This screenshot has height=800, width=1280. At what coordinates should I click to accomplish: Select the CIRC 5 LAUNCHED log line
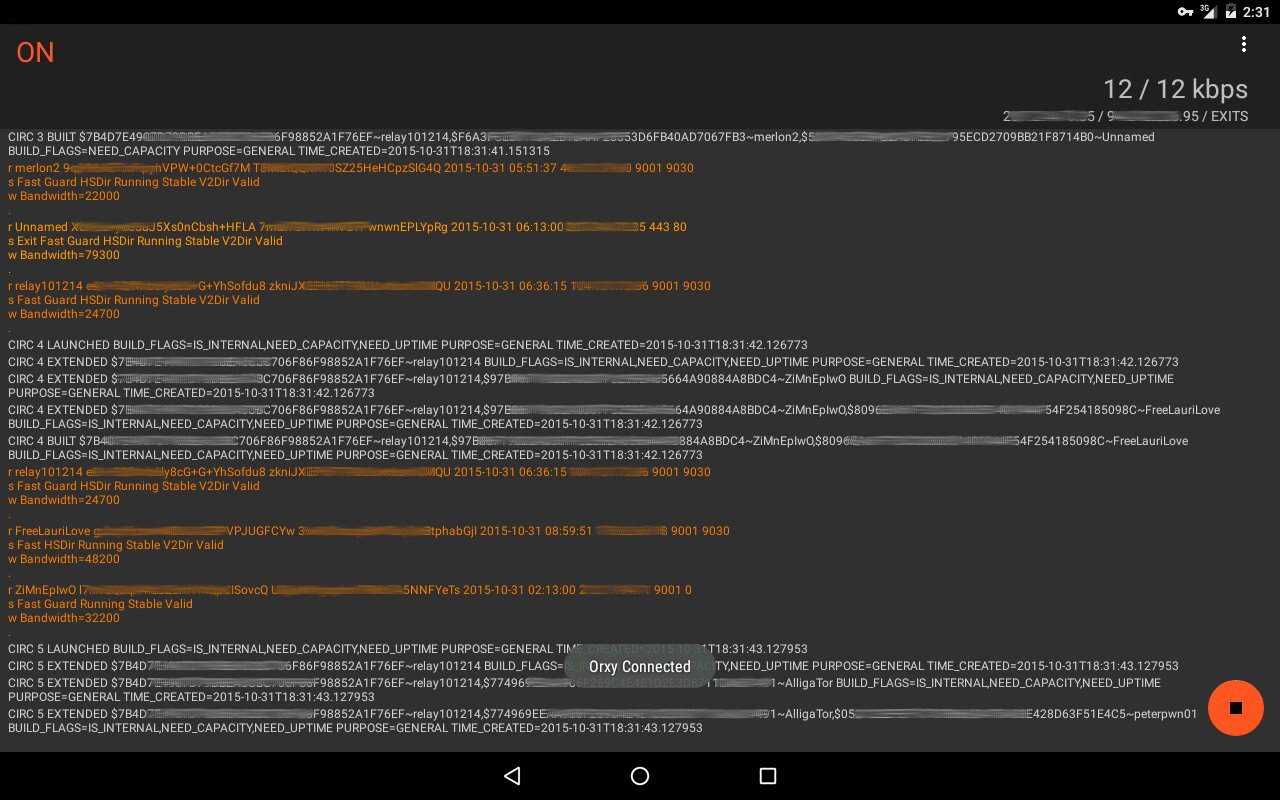pyautogui.click(x=407, y=649)
